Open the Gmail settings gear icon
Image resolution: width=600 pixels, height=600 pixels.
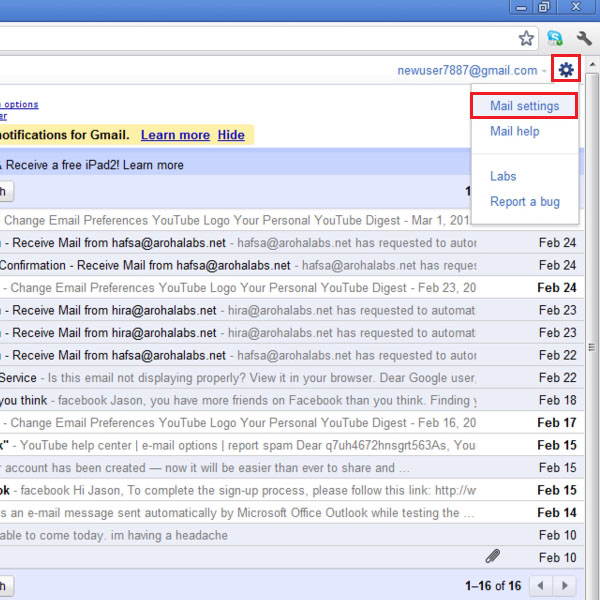point(566,69)
